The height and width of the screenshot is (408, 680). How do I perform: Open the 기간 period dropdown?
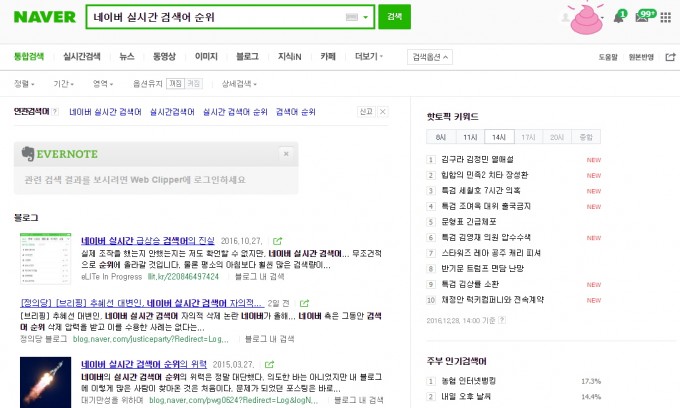[x=64, y=84]
